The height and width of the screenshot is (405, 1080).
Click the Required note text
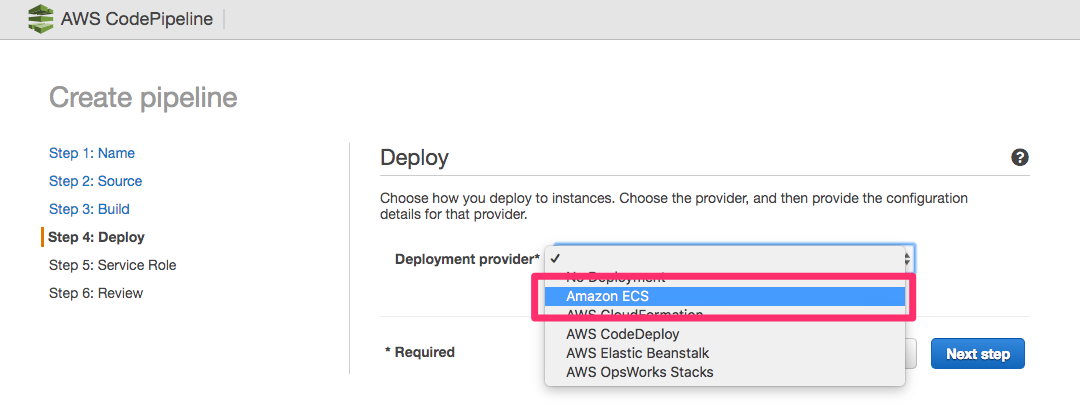point(419,352)
